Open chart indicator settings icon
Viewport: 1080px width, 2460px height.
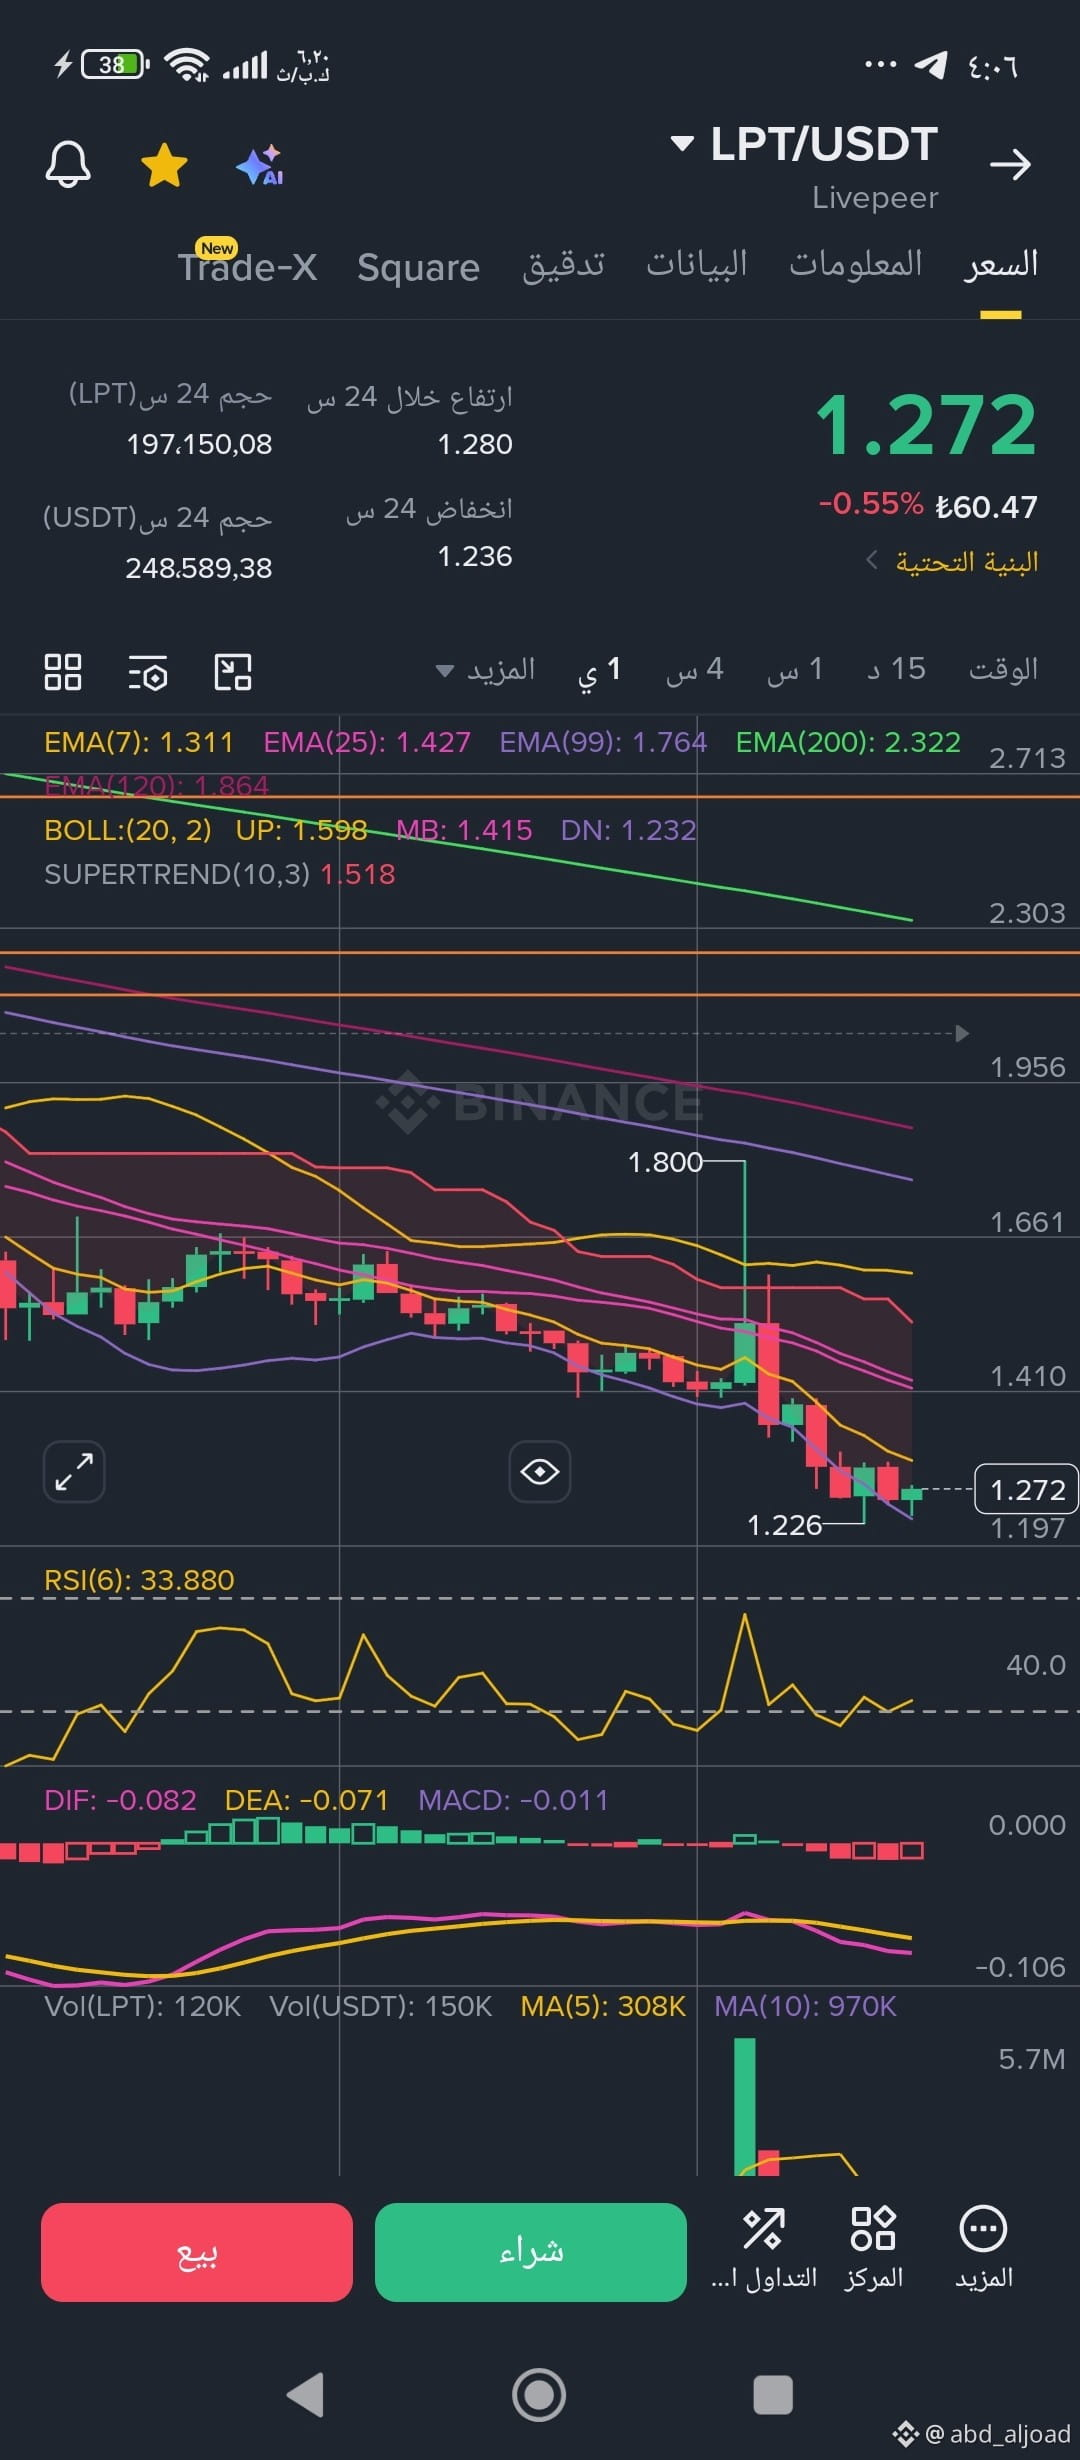[x=148, y=673]
